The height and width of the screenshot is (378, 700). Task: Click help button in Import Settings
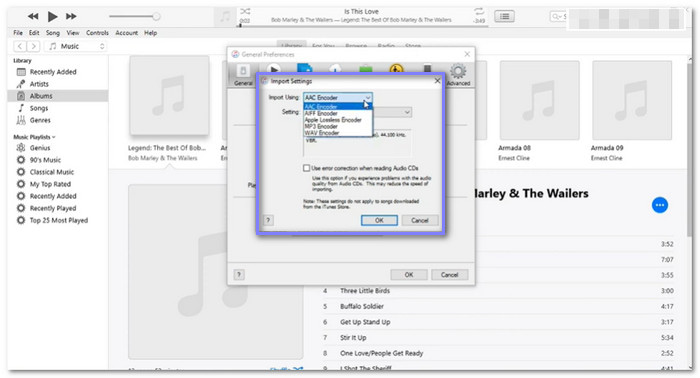coord(268,220)
